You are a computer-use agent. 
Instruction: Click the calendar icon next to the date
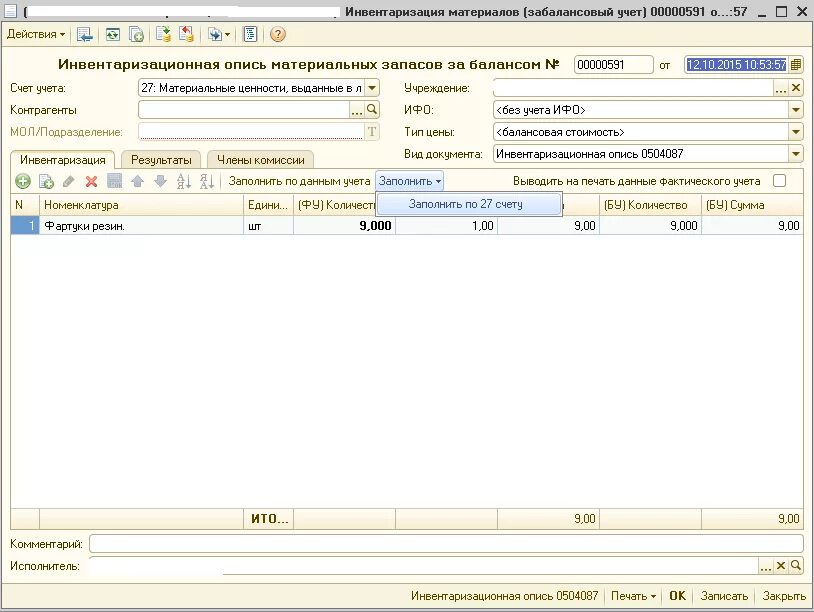(796, 65)
